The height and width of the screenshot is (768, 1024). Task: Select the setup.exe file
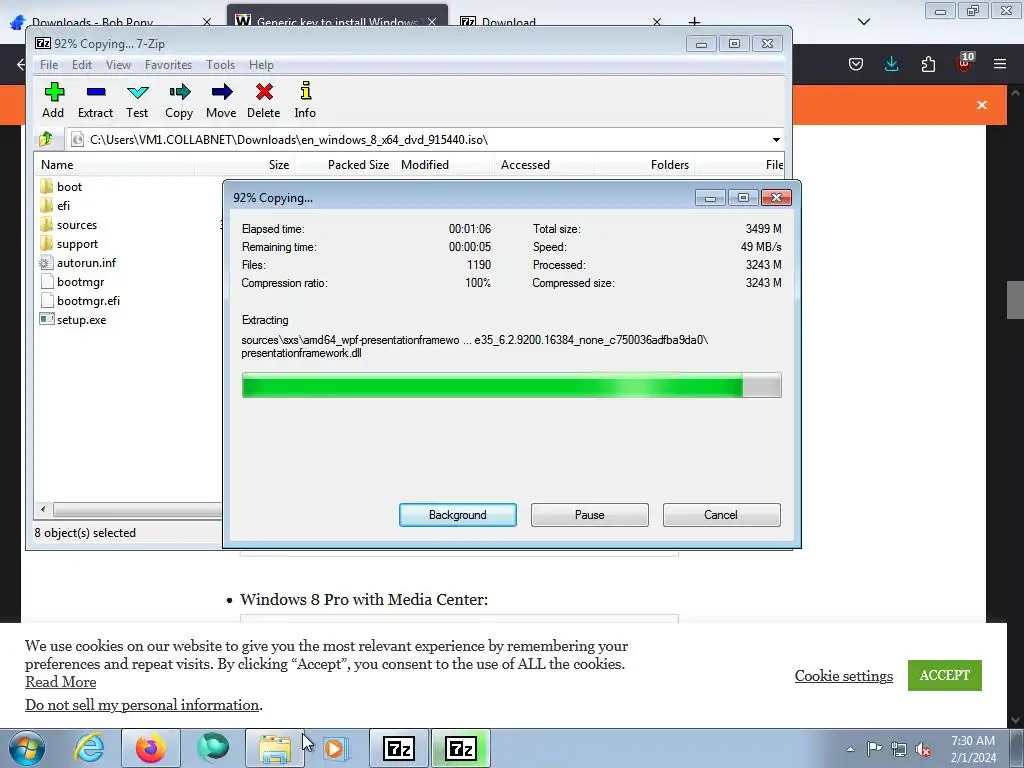pyautogui.click(x=73, y=319)
